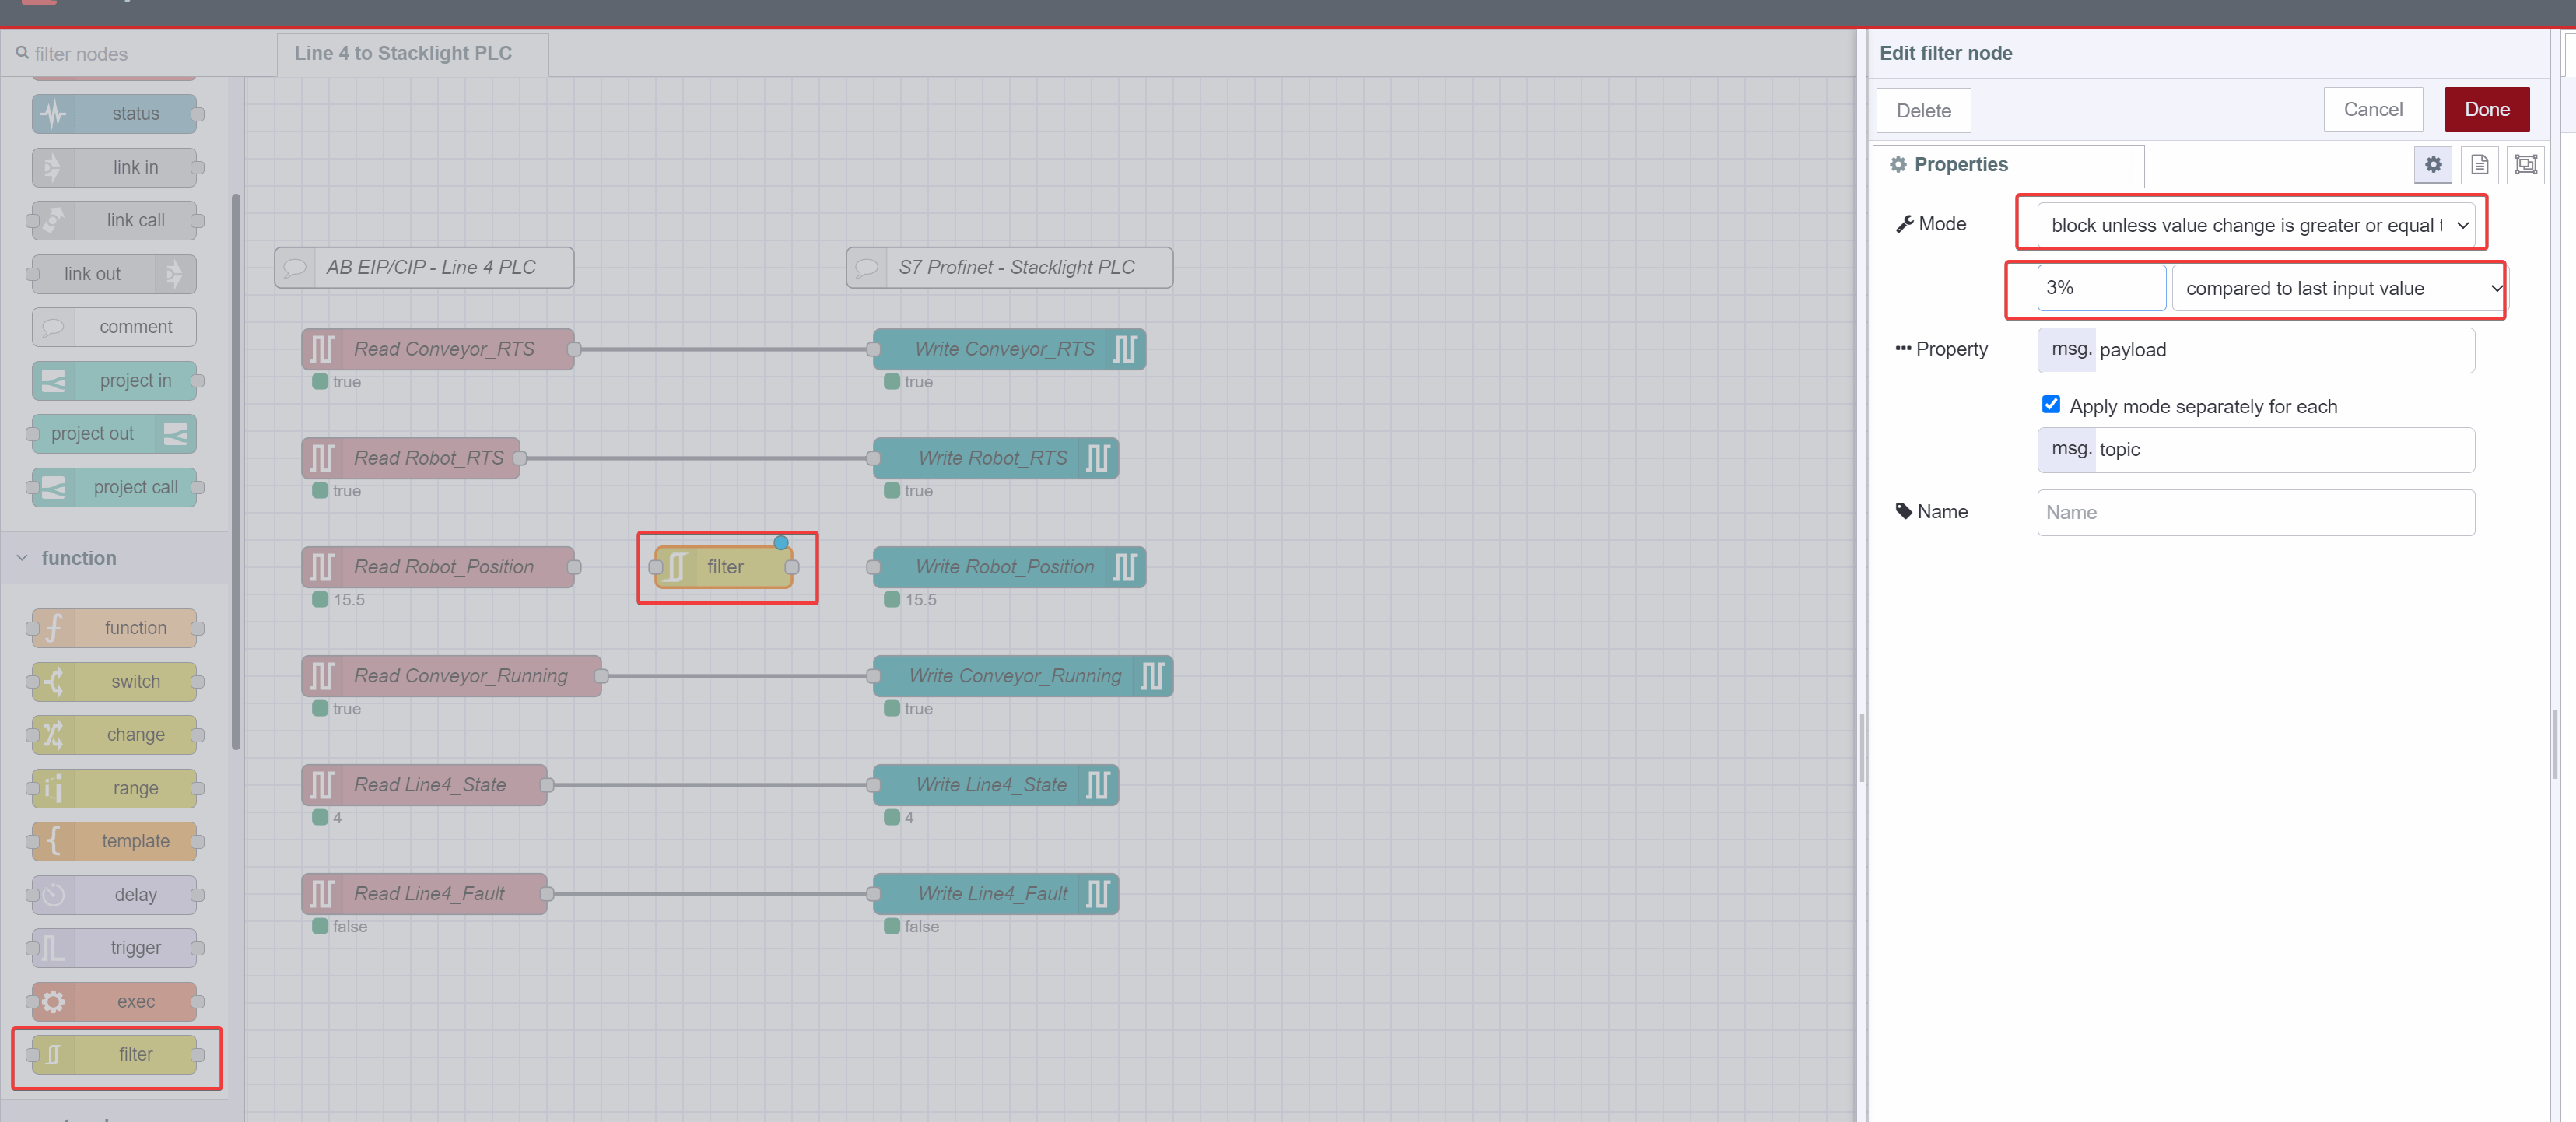Viewport: 2576px width, 1122px height.
Task: Collapse the function category in the palette
Action: coord(21,558)
